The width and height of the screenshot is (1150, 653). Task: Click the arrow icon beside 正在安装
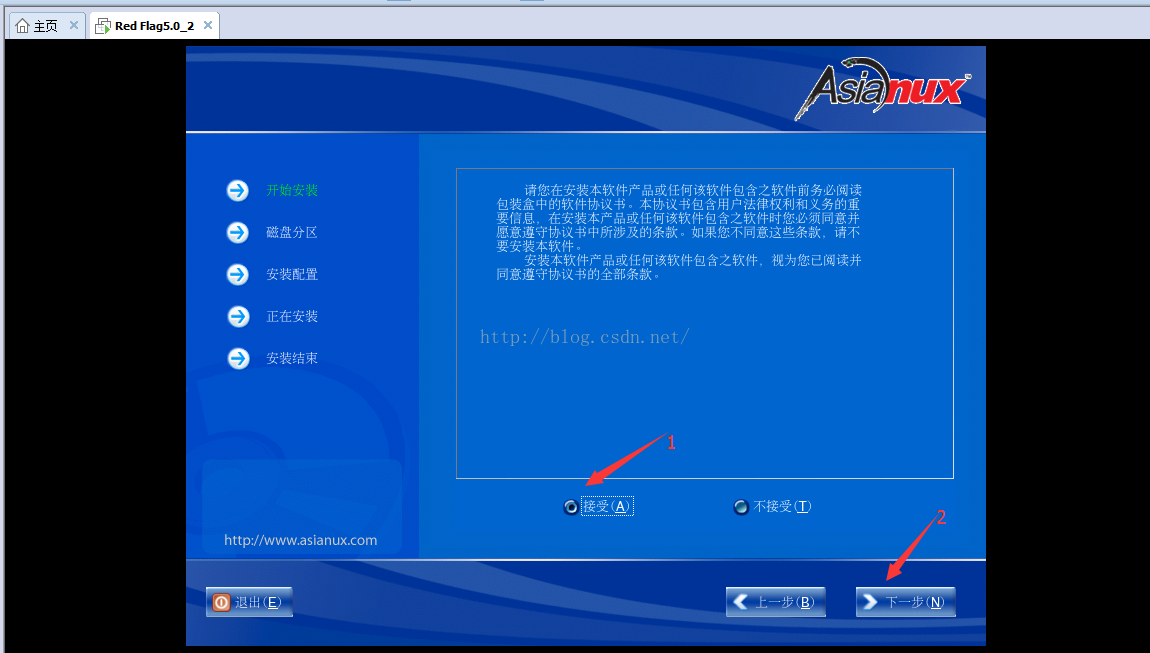coord(238,316)
